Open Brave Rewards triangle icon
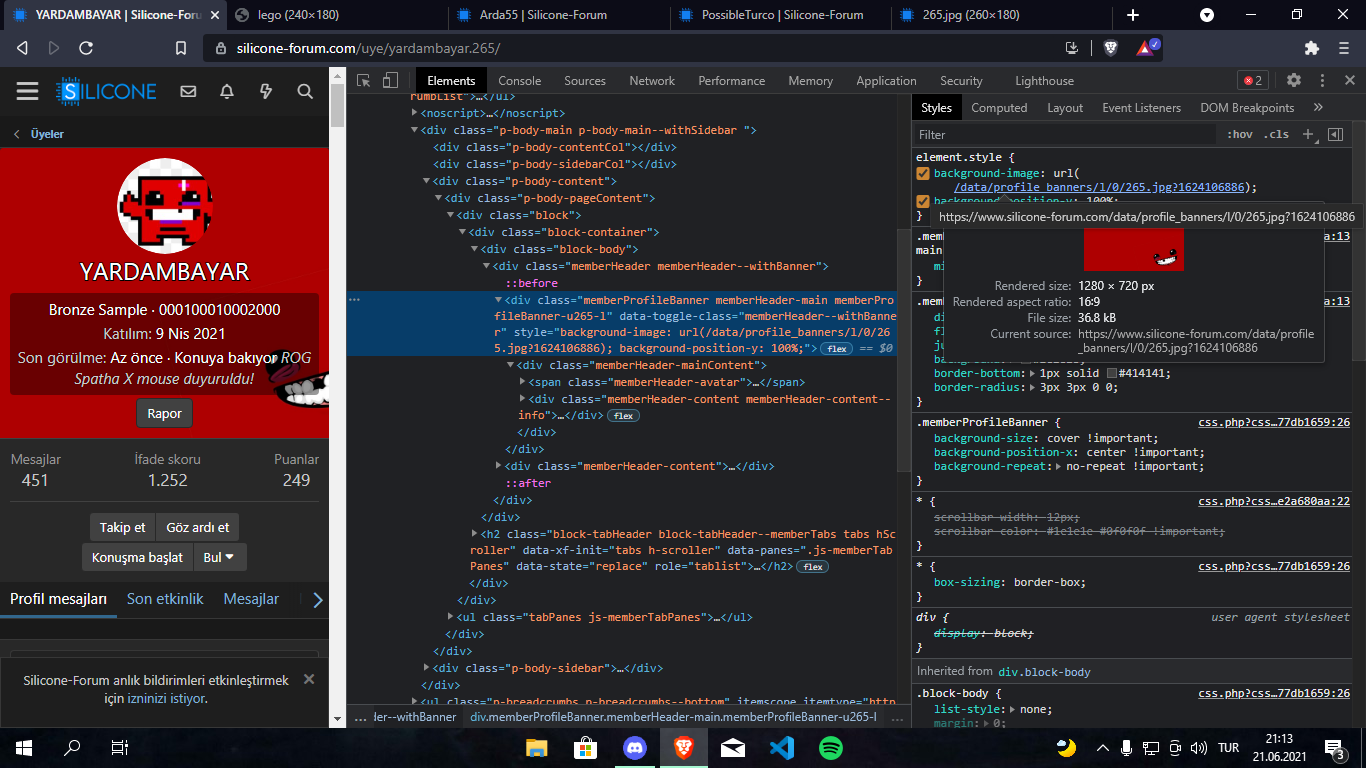Image resolution: width=1366 pixels, height=768 pixels. click(1146, 48)
